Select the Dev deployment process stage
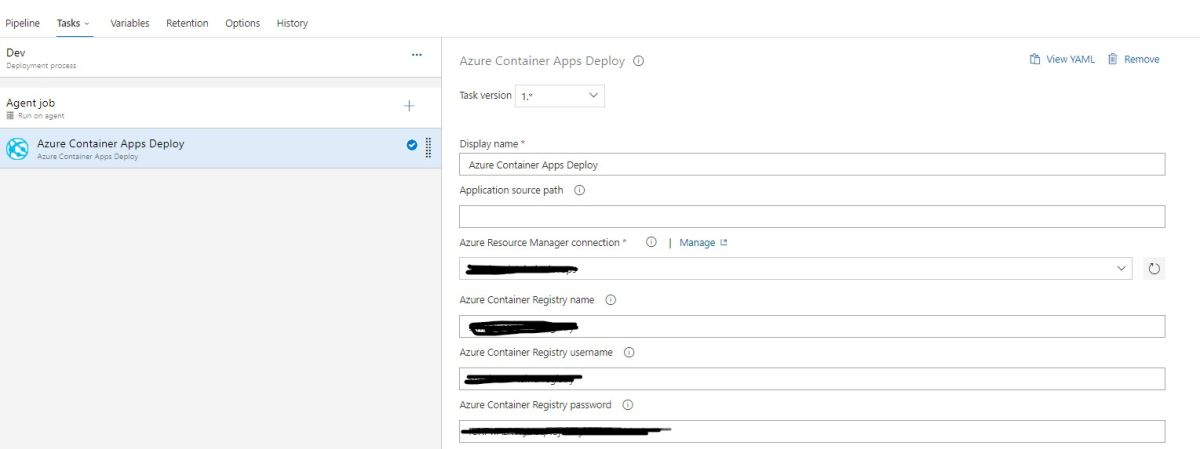The width and height of the screenshot is (1200, 449). coord(220,59)
